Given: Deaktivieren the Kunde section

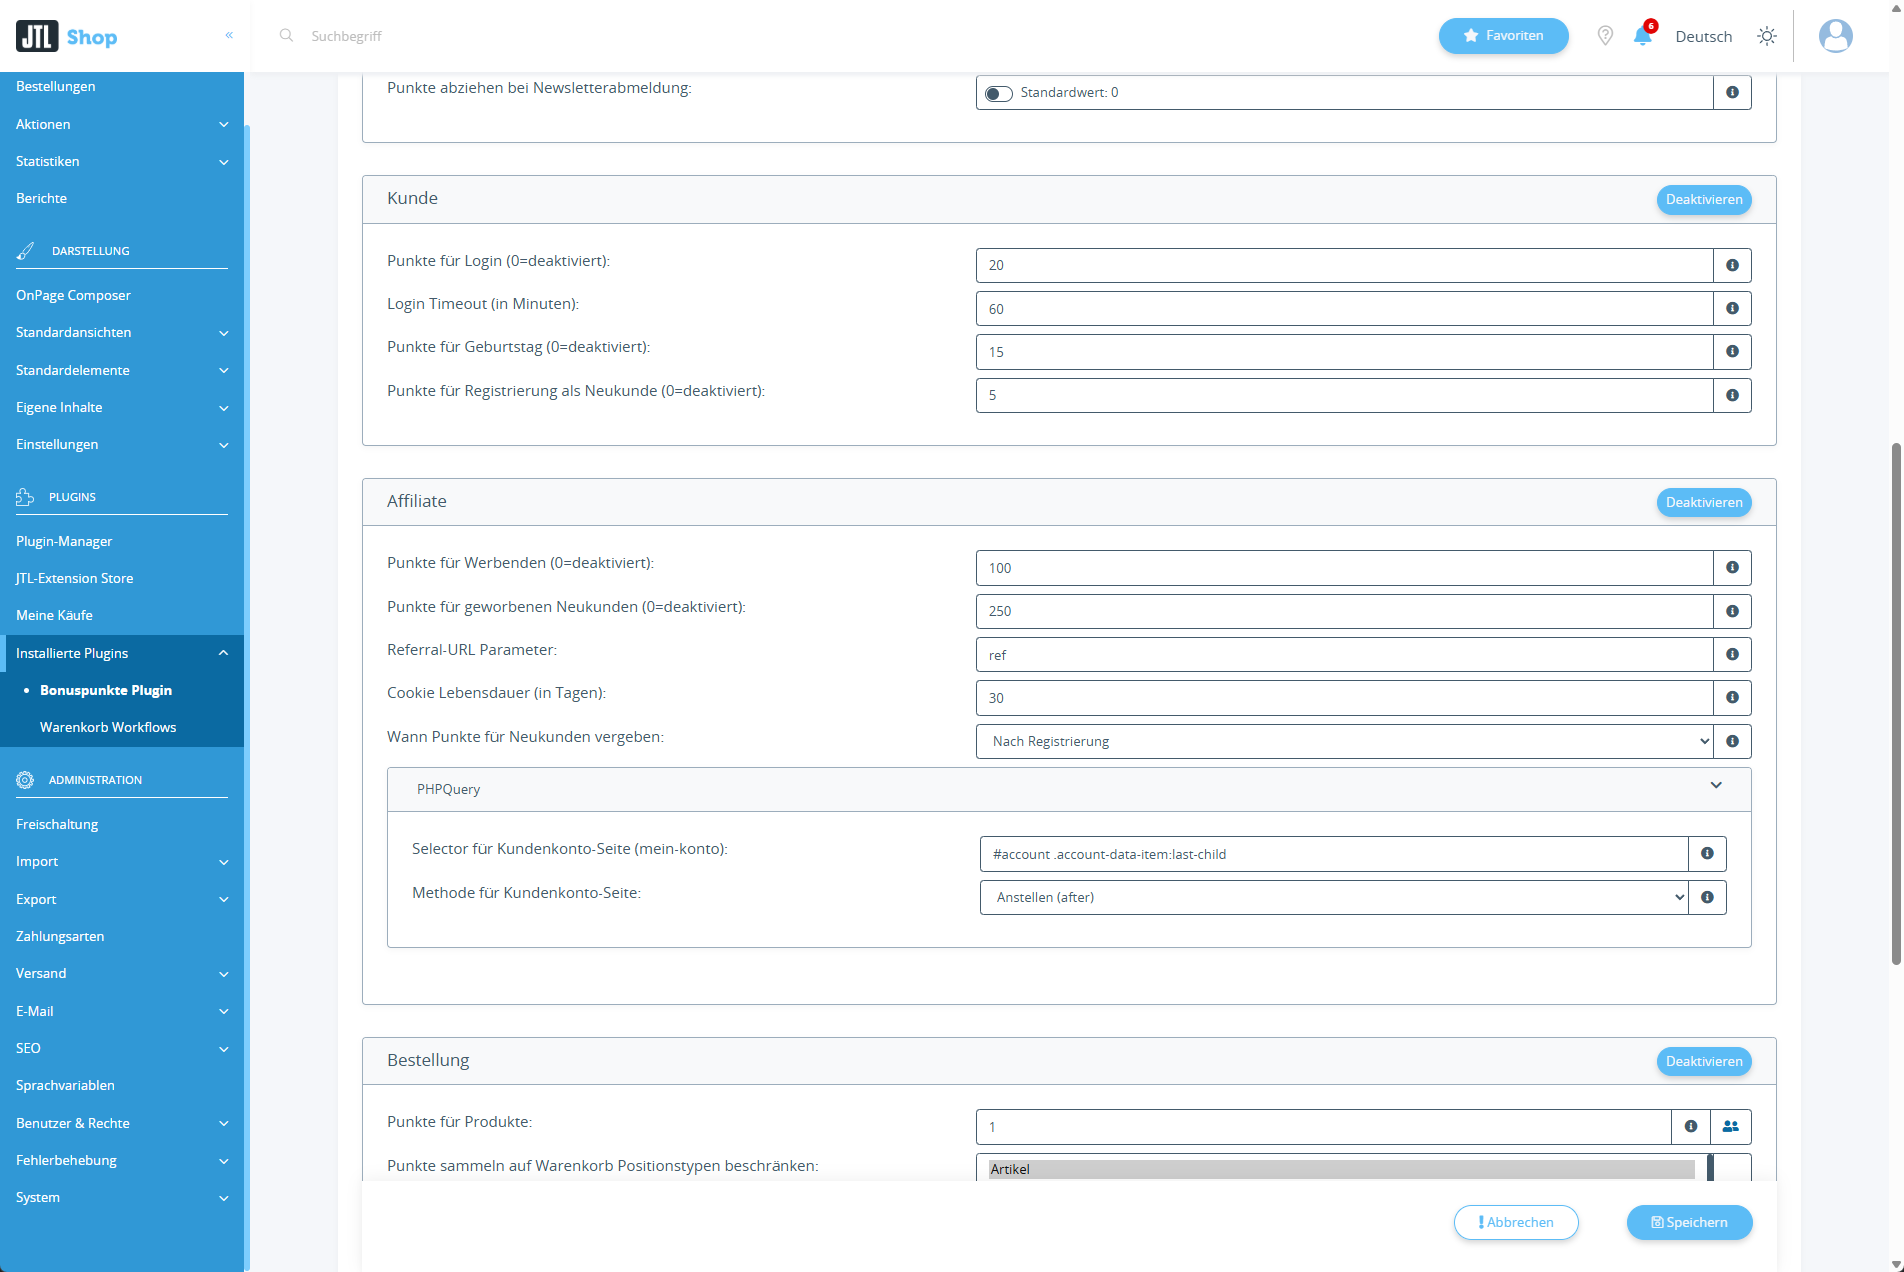Looking at the screenshot, I should point(1704,199).
